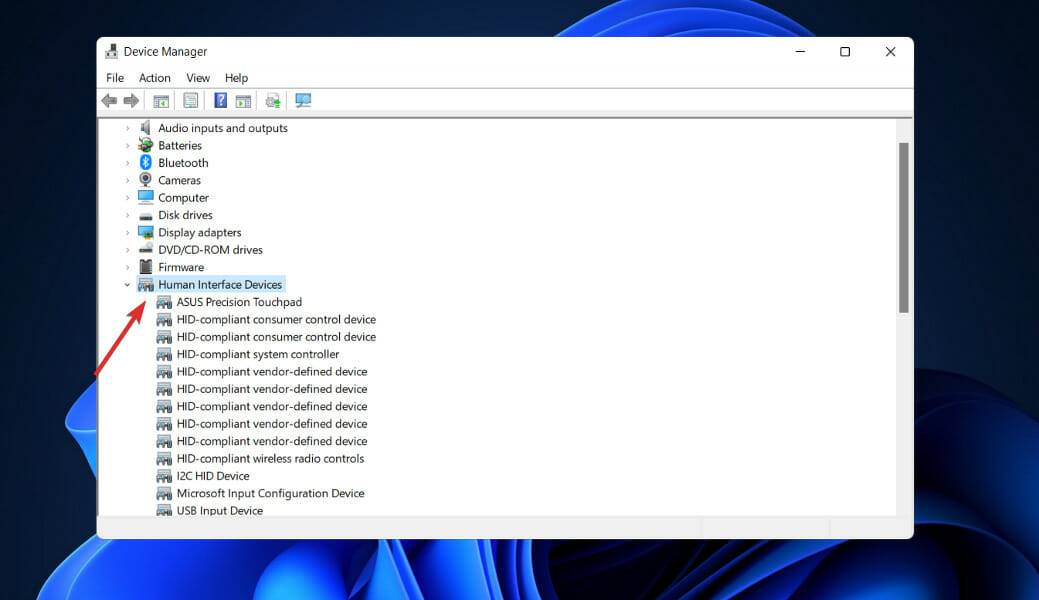1039x600 pixels.
Task: Click the Update device driver toolbar icon
Action: [x=272, y=101]
